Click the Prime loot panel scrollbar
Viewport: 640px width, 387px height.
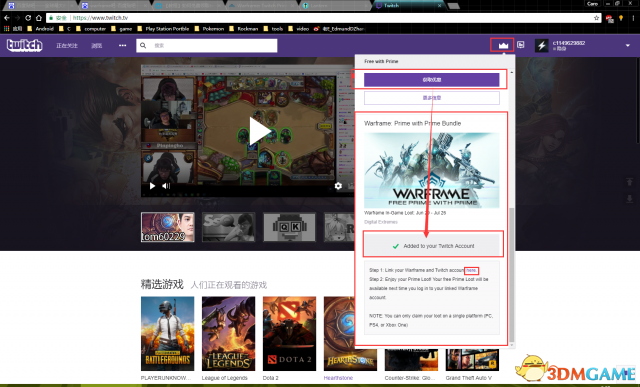[512, 274]
